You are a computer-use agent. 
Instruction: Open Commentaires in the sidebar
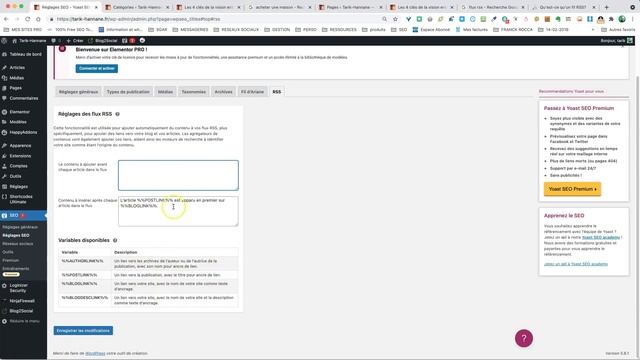coord(24,98)
